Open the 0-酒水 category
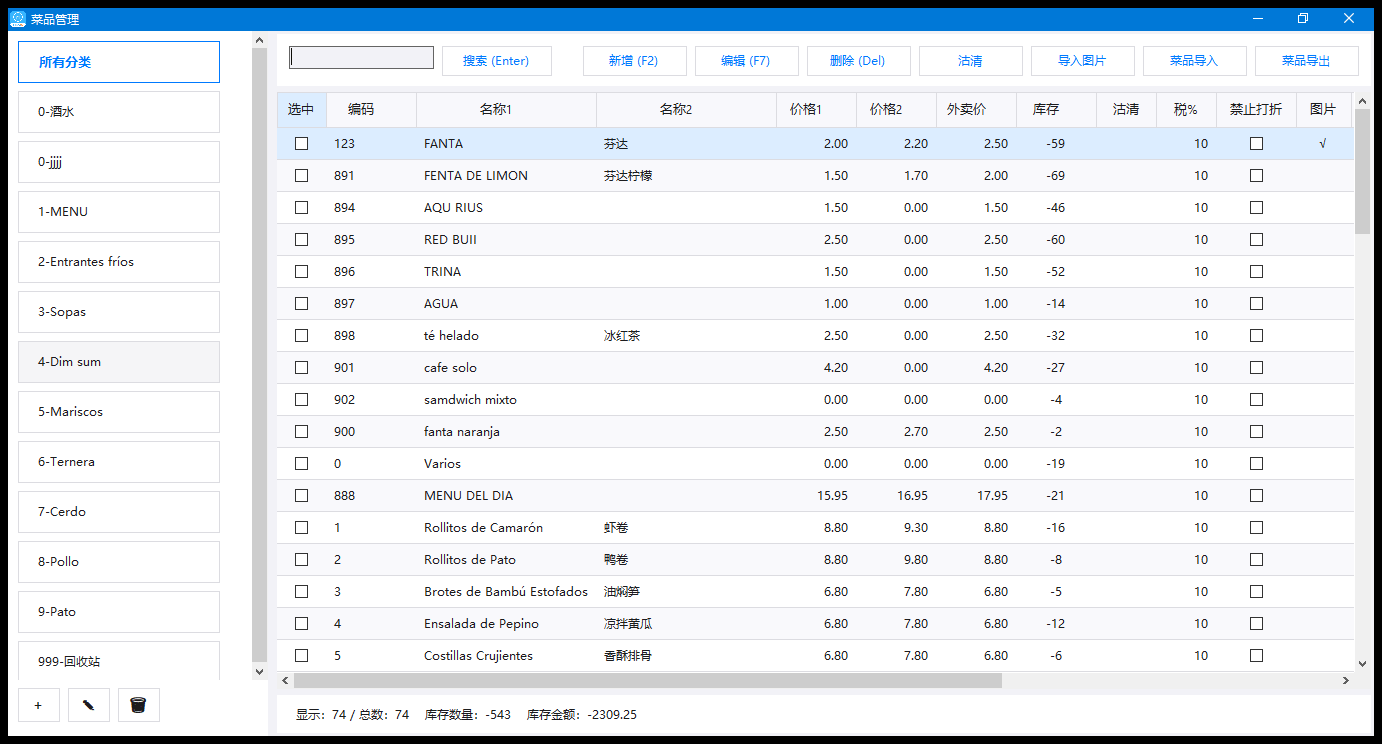Image resolution: width=1382 pixels, height=744 pixels. click(119, 112)
